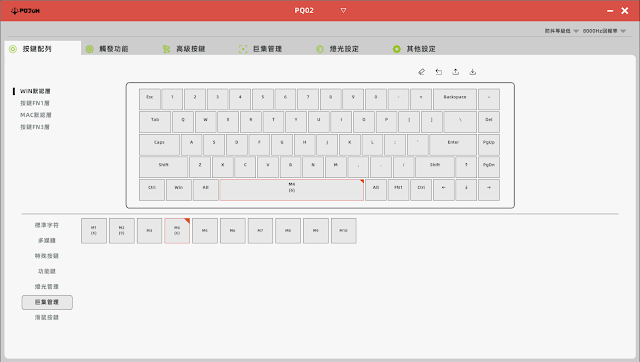Select the Caps key on keyboard layout

click(x=159, y=144)
